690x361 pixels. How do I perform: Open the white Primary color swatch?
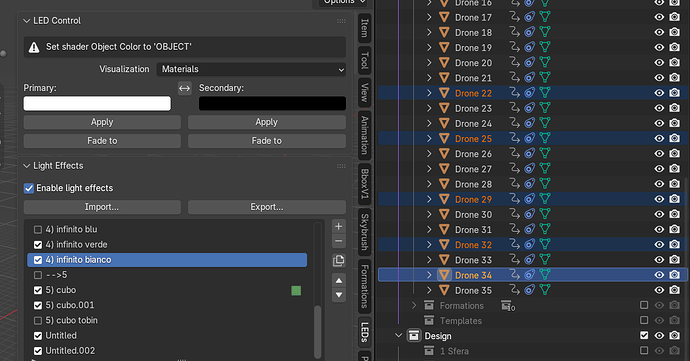[x=97, y=103]
